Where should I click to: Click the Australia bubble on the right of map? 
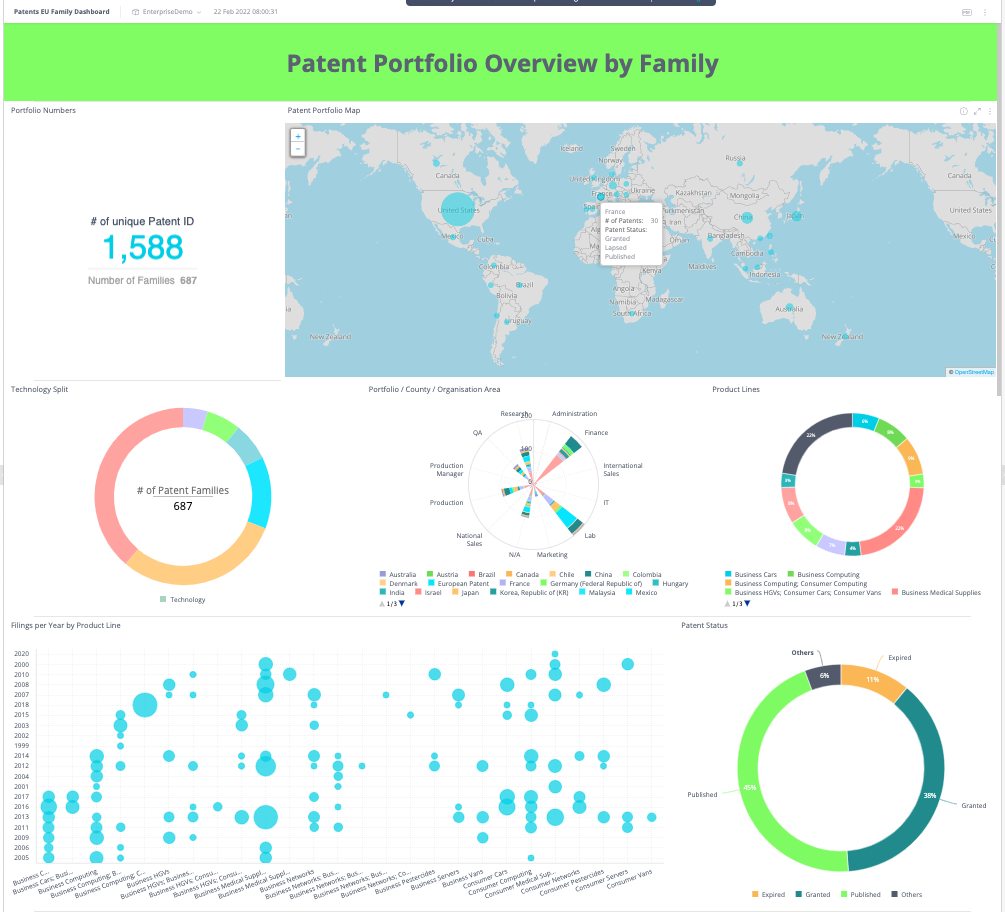[x=789, y=307]
